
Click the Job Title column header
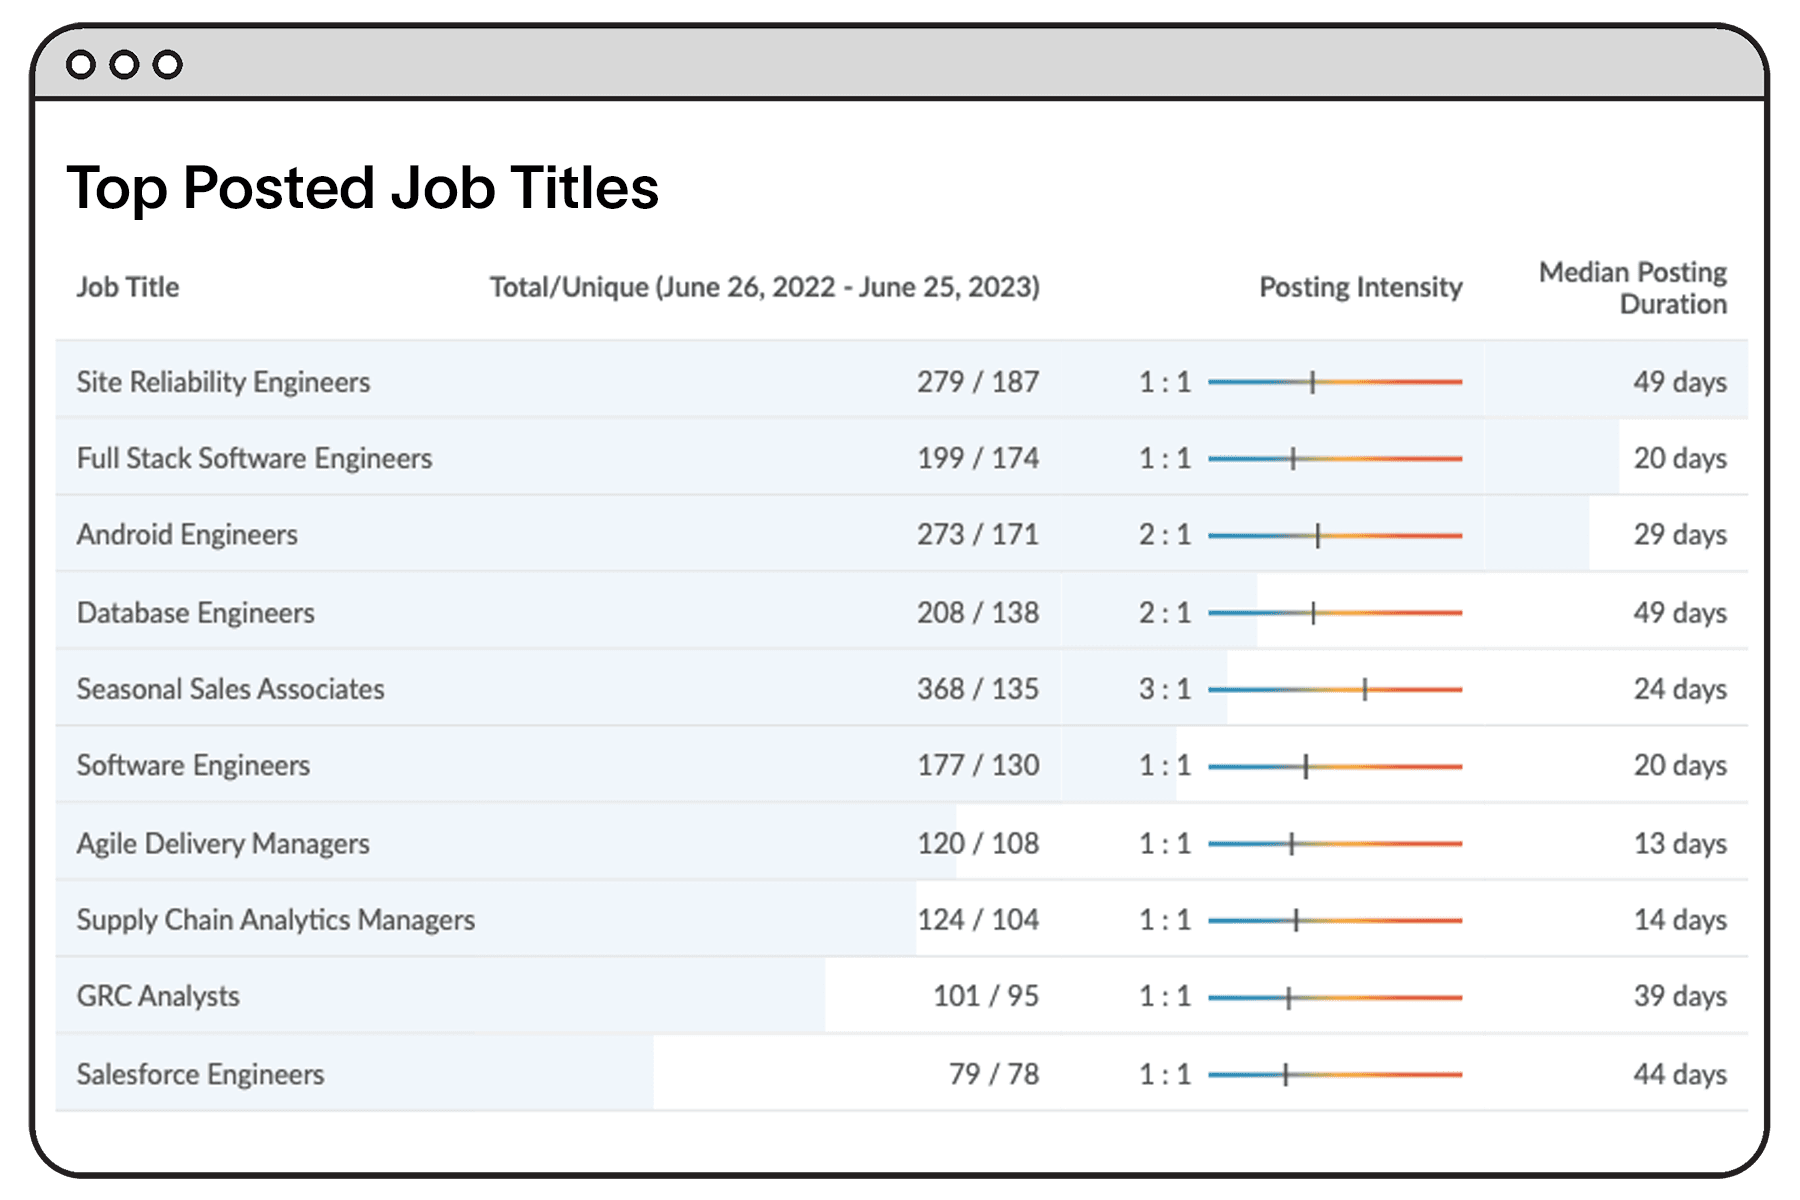coord(128,287)
